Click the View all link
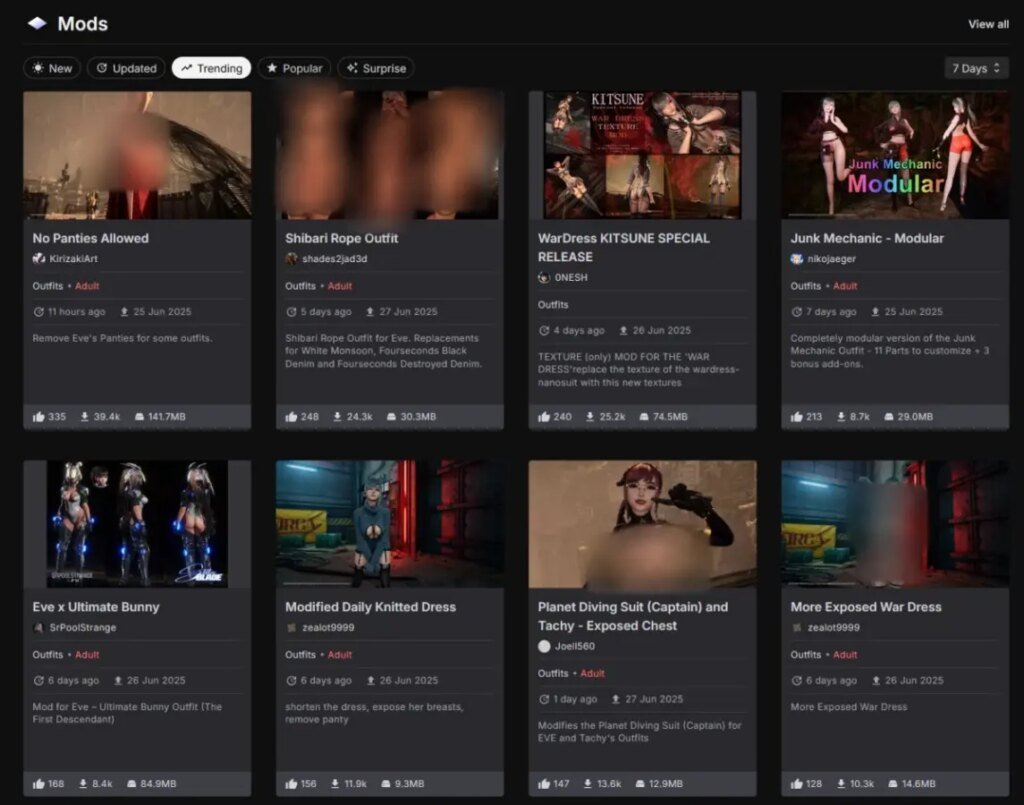1024x805 pixels. click(987, 24)
